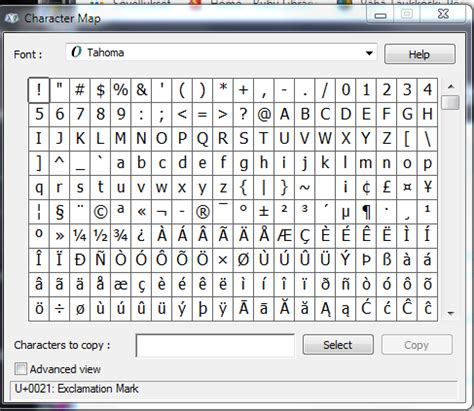The width and height of the screenshot is (474, 411).
Task: Select the registered trademark ® cell
Action: 203,212
